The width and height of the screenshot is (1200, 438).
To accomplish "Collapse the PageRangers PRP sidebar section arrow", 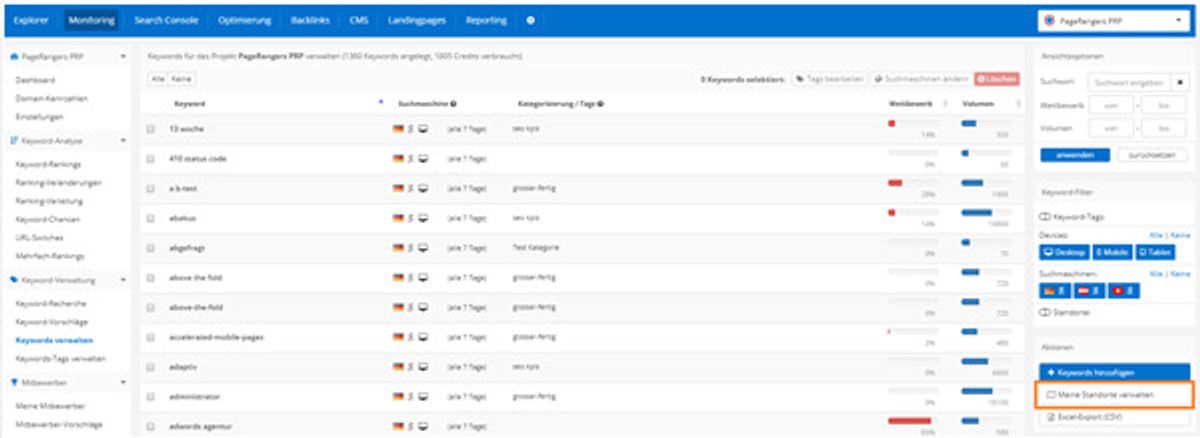I will click(122, 57).
